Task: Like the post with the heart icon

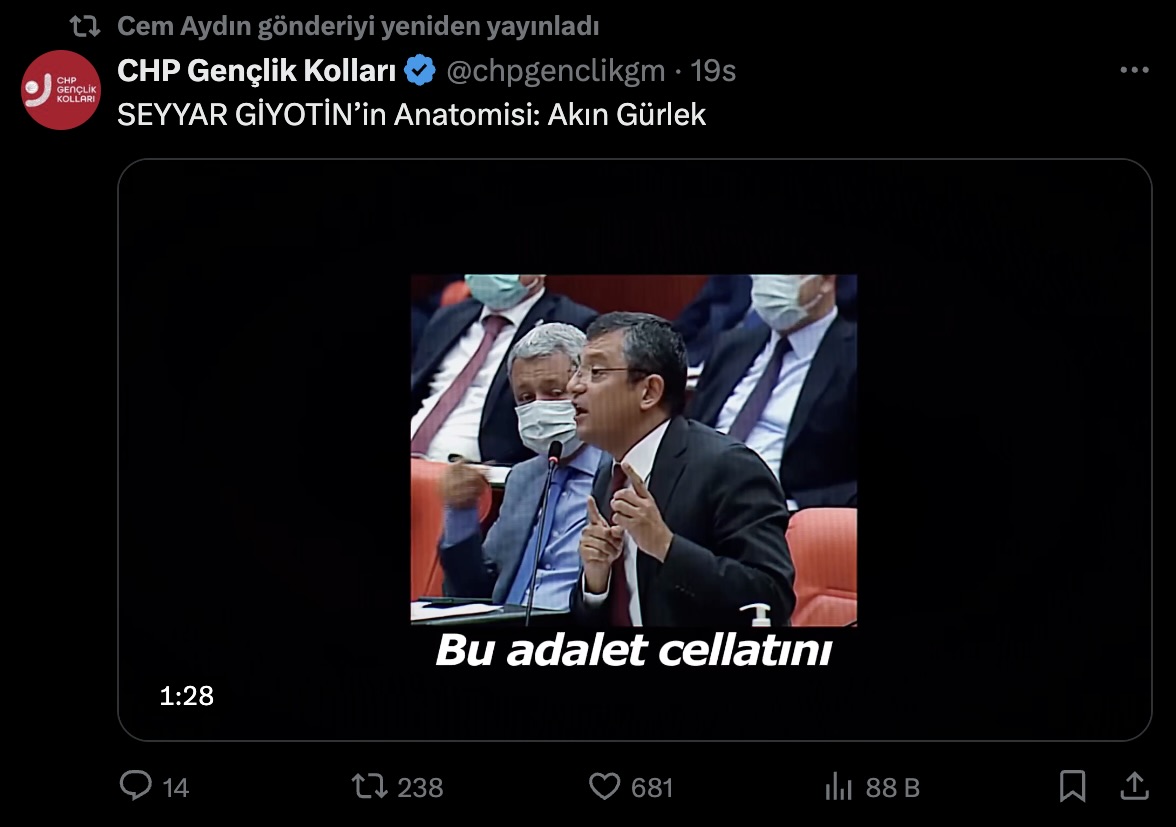Action: [x=604, y=787]
